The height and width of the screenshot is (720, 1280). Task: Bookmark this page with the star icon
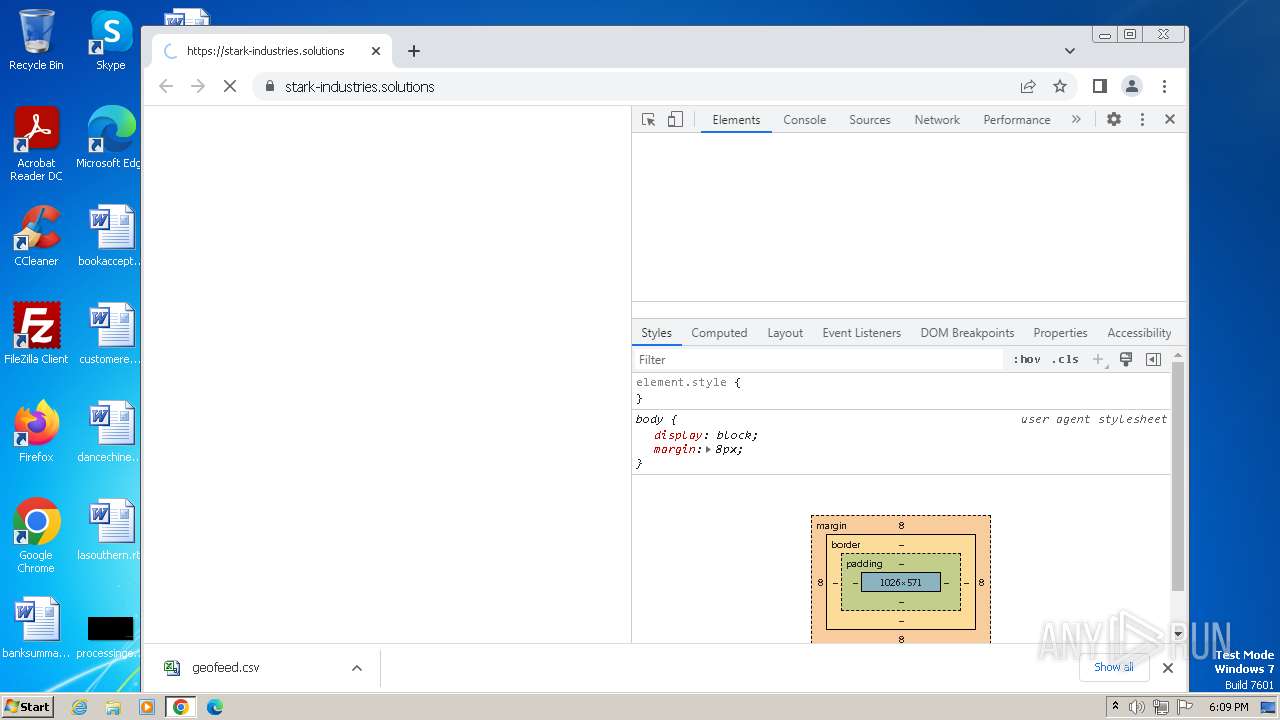pos(1060,87)
